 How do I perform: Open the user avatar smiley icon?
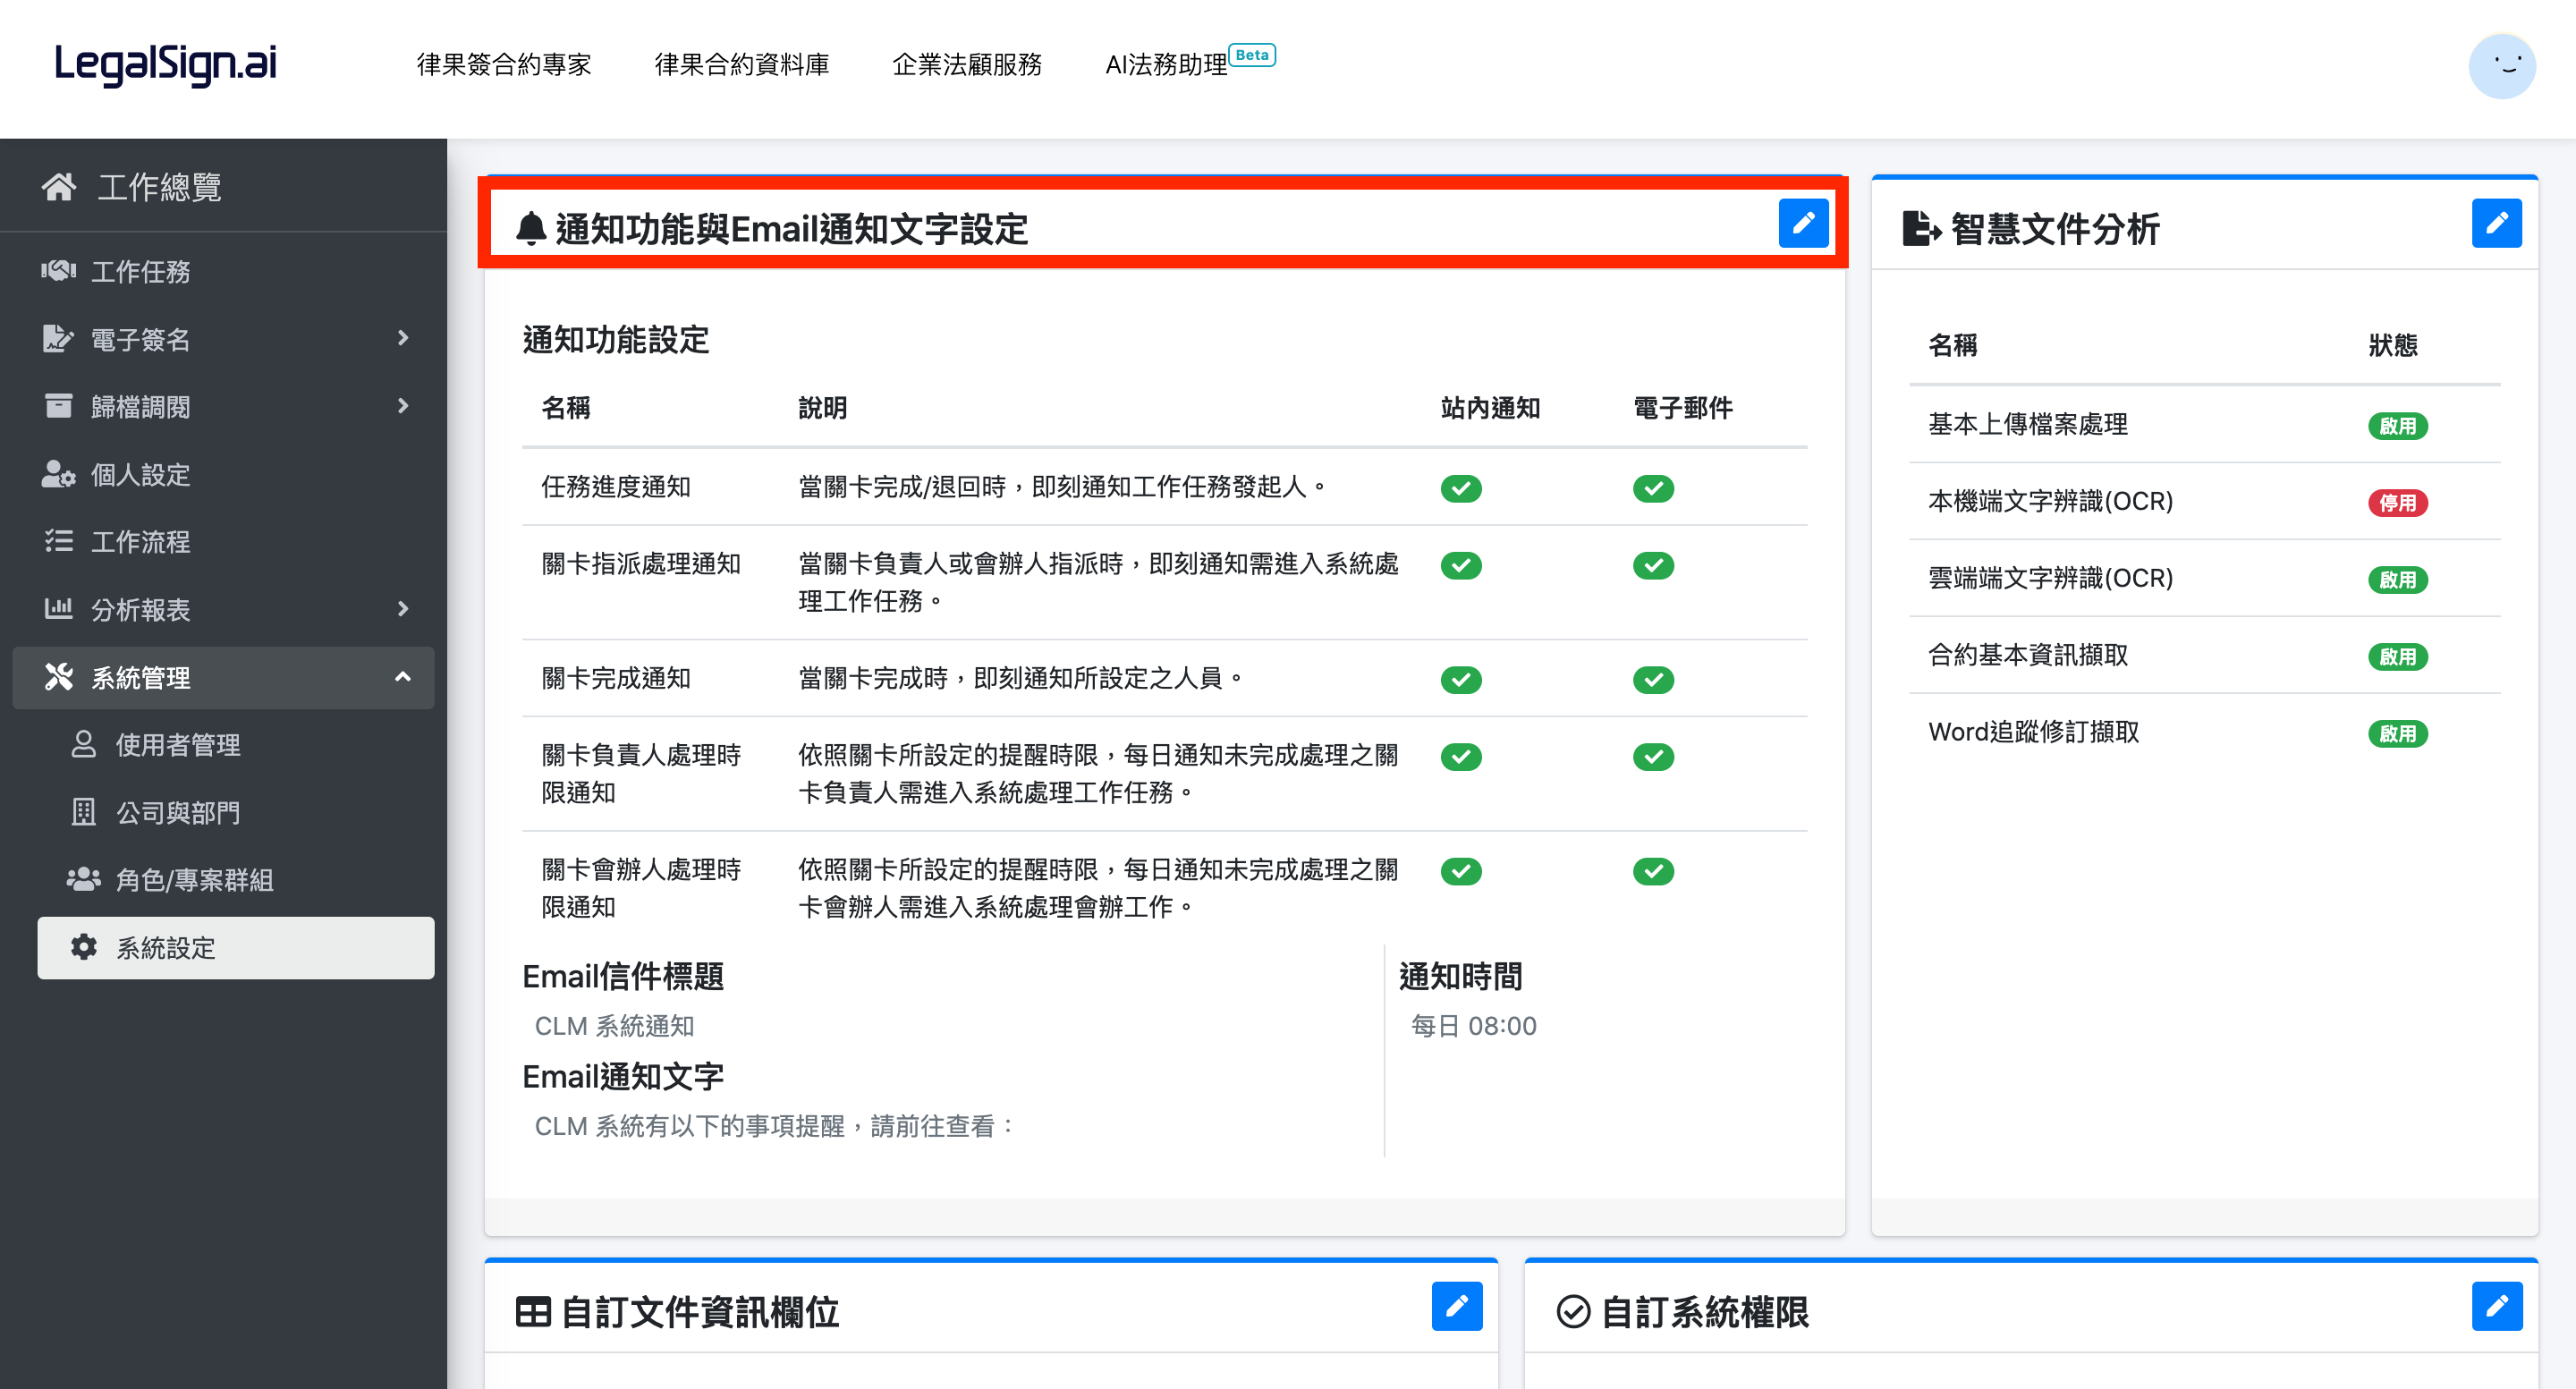point(2501,66)
